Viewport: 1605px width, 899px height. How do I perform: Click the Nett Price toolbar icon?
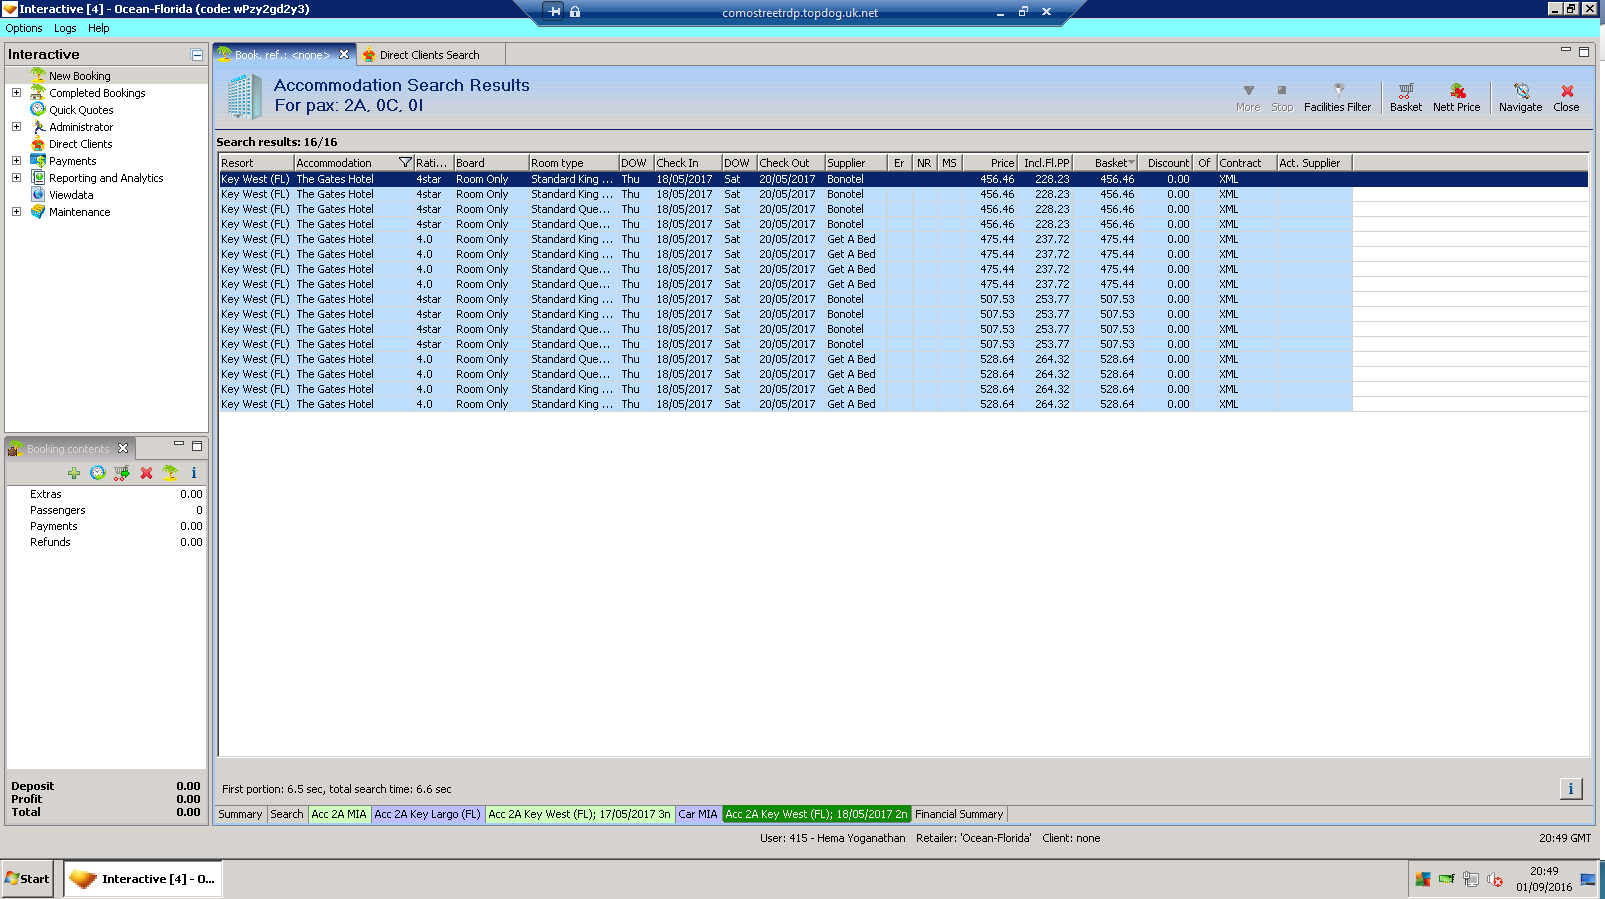point(1456,97)
